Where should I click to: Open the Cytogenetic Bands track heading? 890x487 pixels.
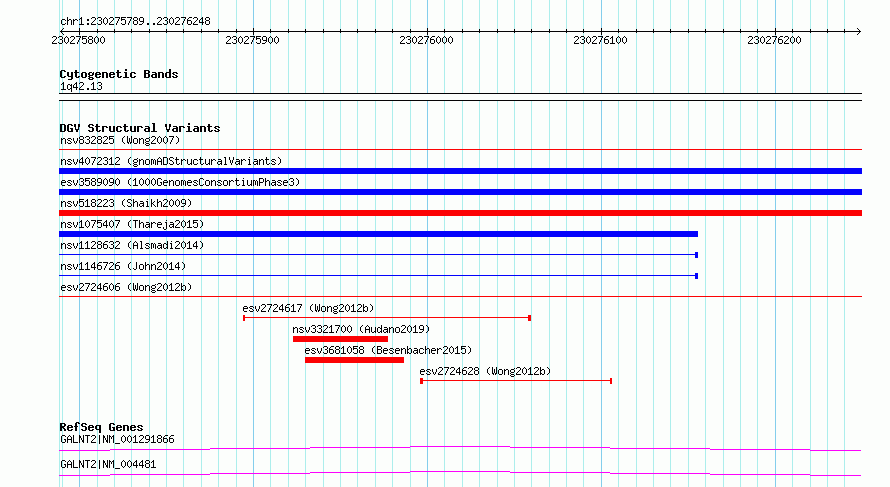(119, 74)
